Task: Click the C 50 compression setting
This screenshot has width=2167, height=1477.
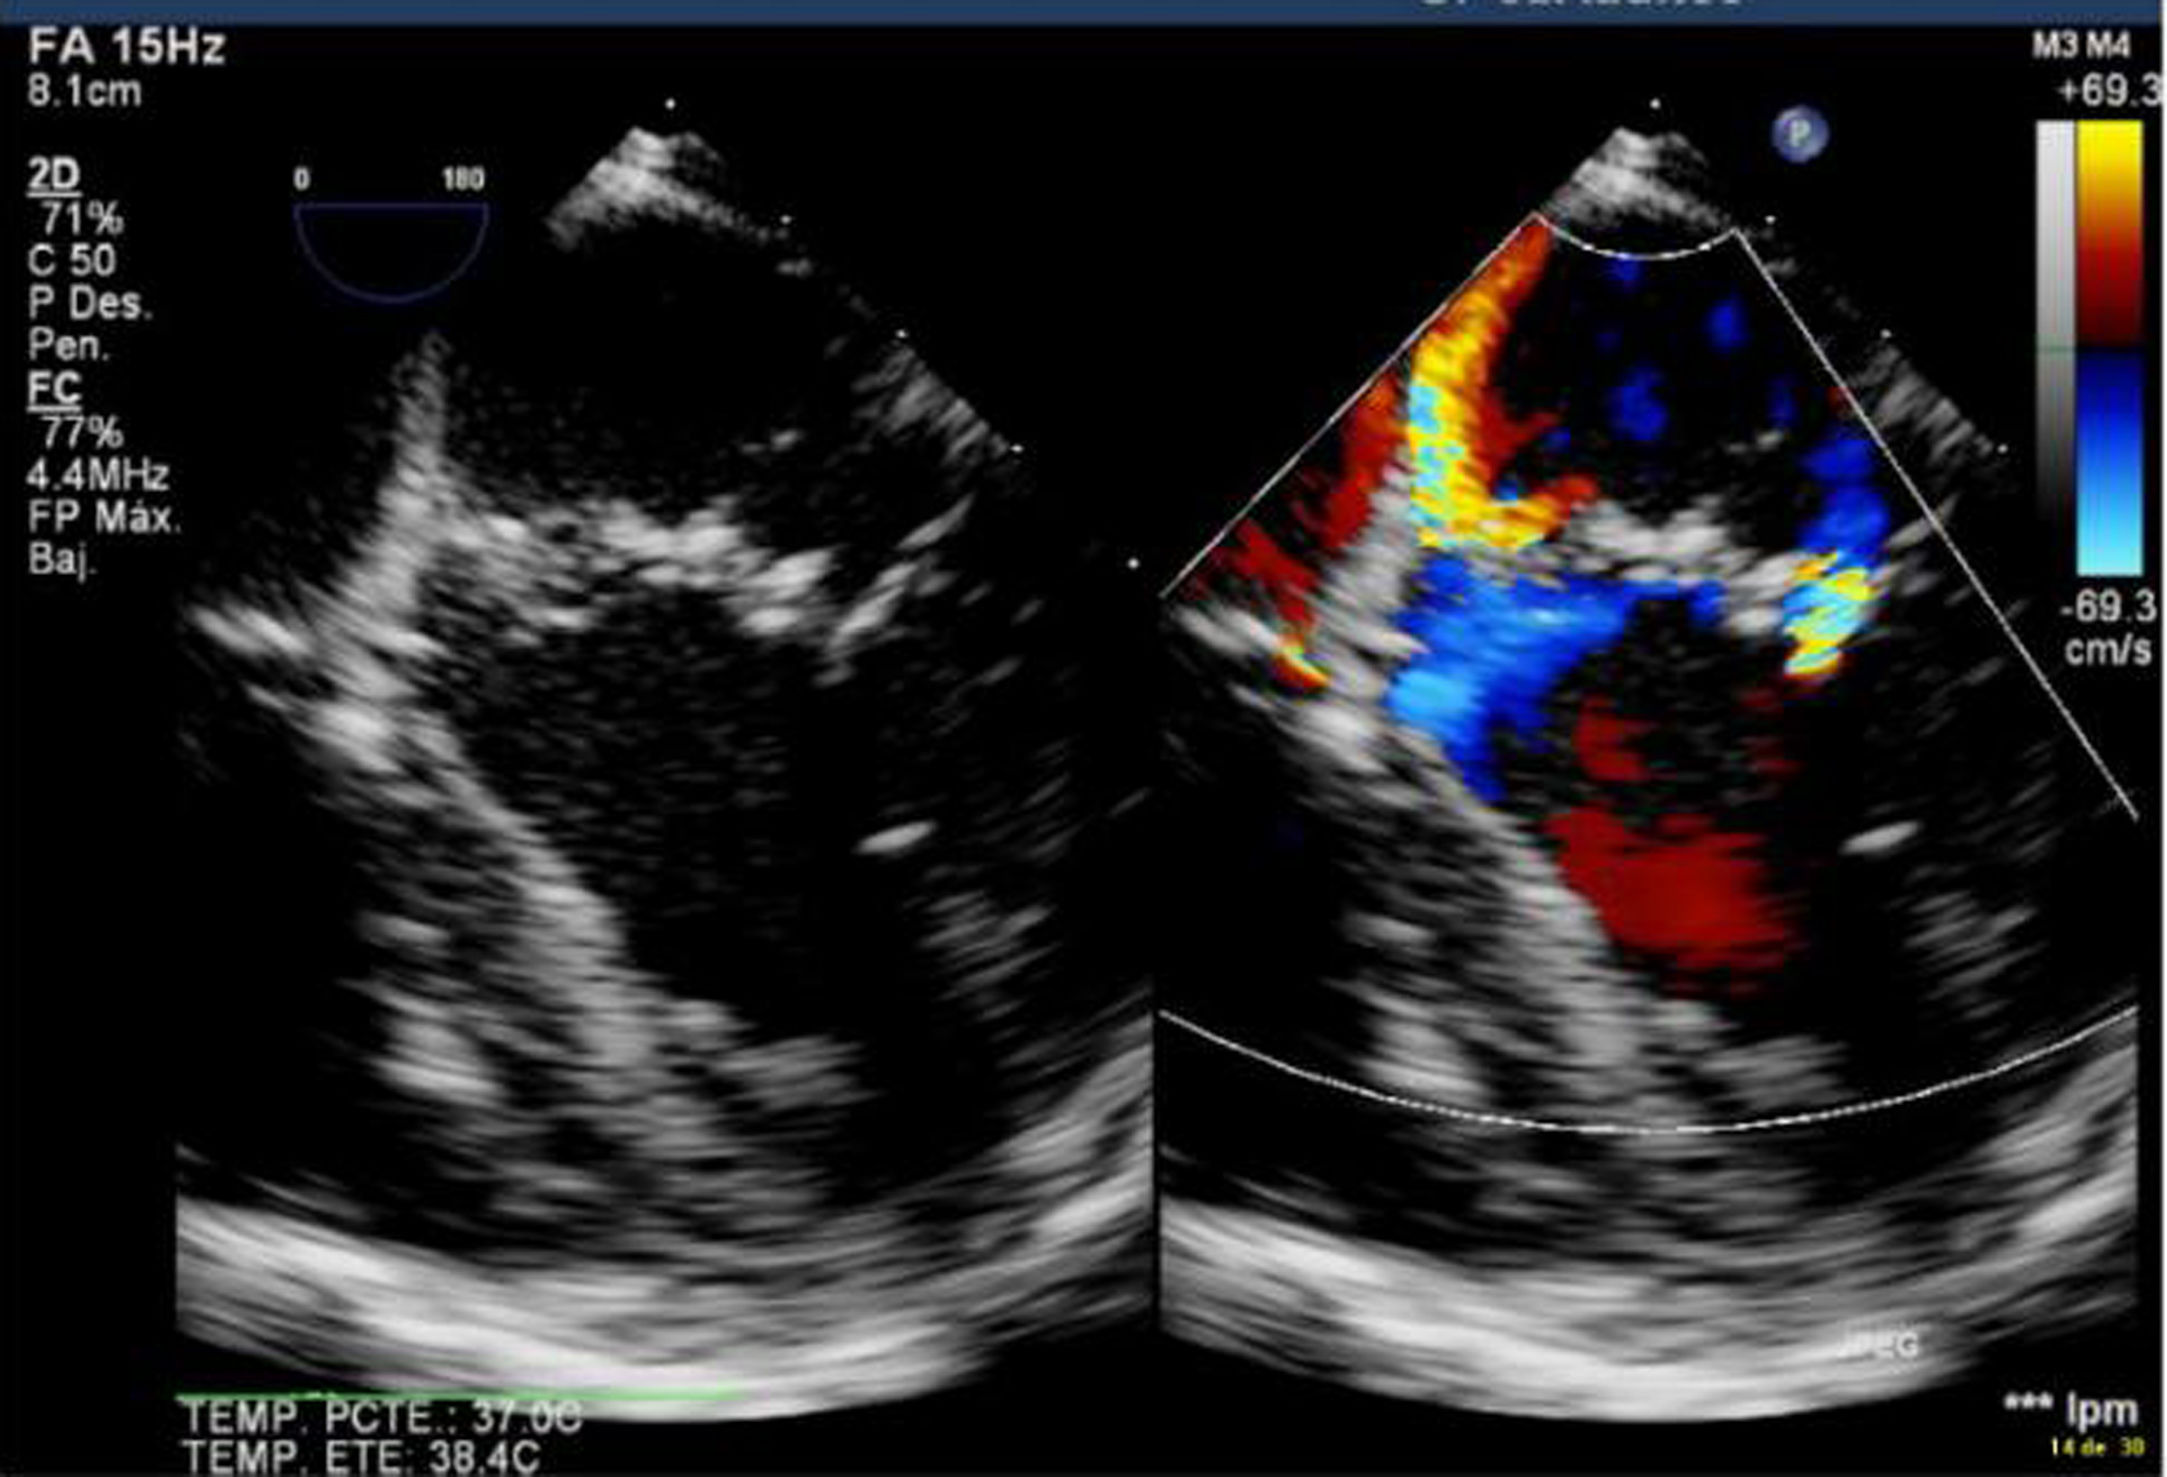Action: [x=72, y=261]
